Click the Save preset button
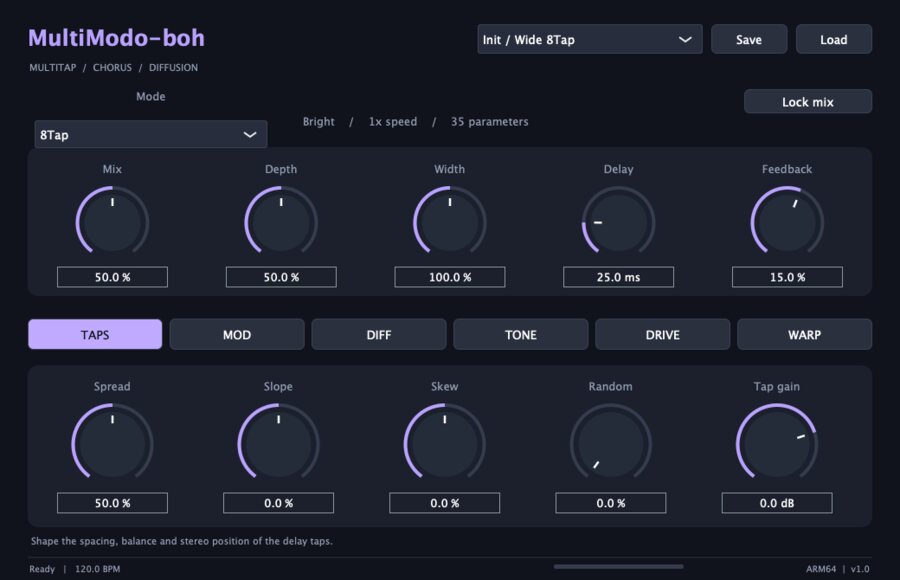 point(748,40)
